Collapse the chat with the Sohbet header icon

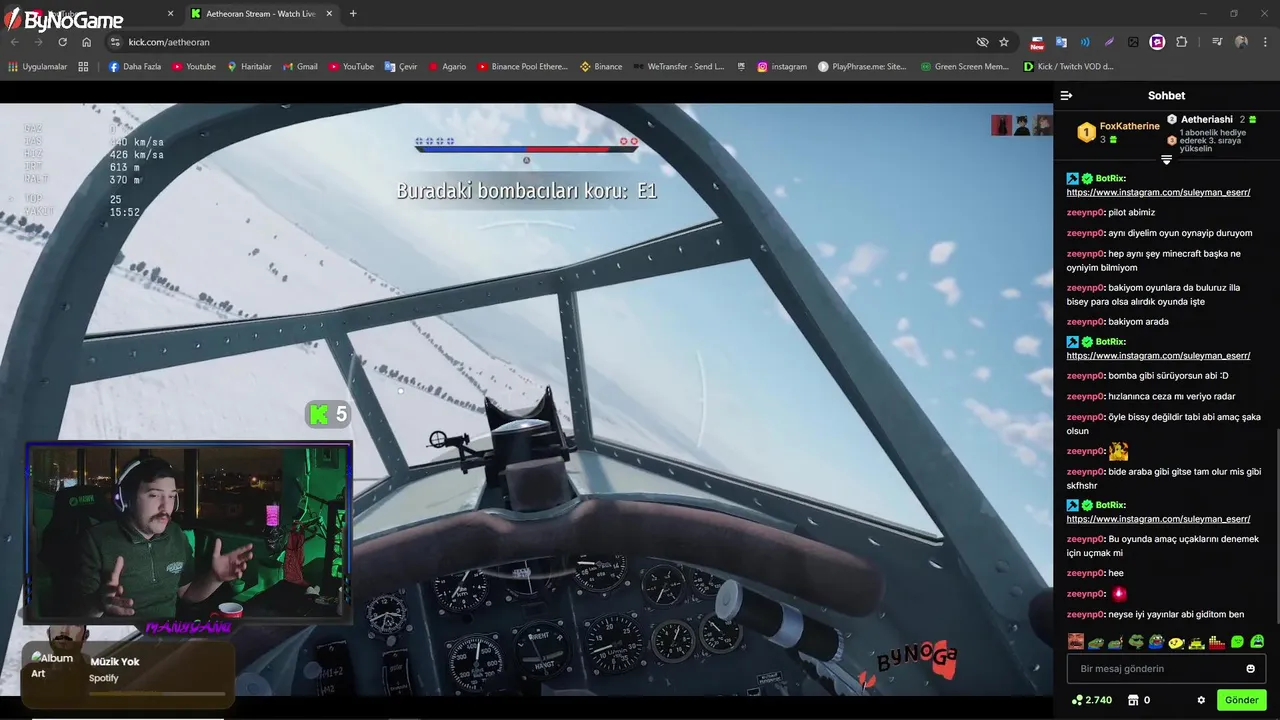[x=1066, y=96]
